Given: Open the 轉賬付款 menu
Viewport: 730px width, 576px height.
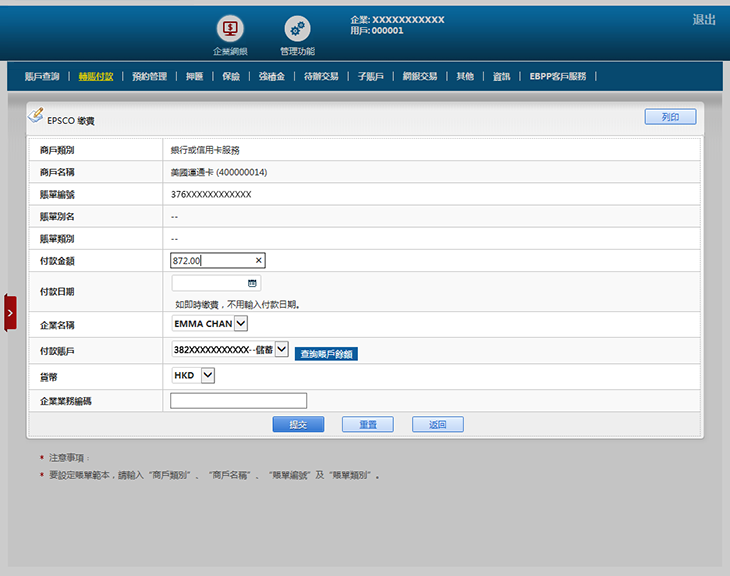Looking at the screenshot, I should click(x=96, y=76).
